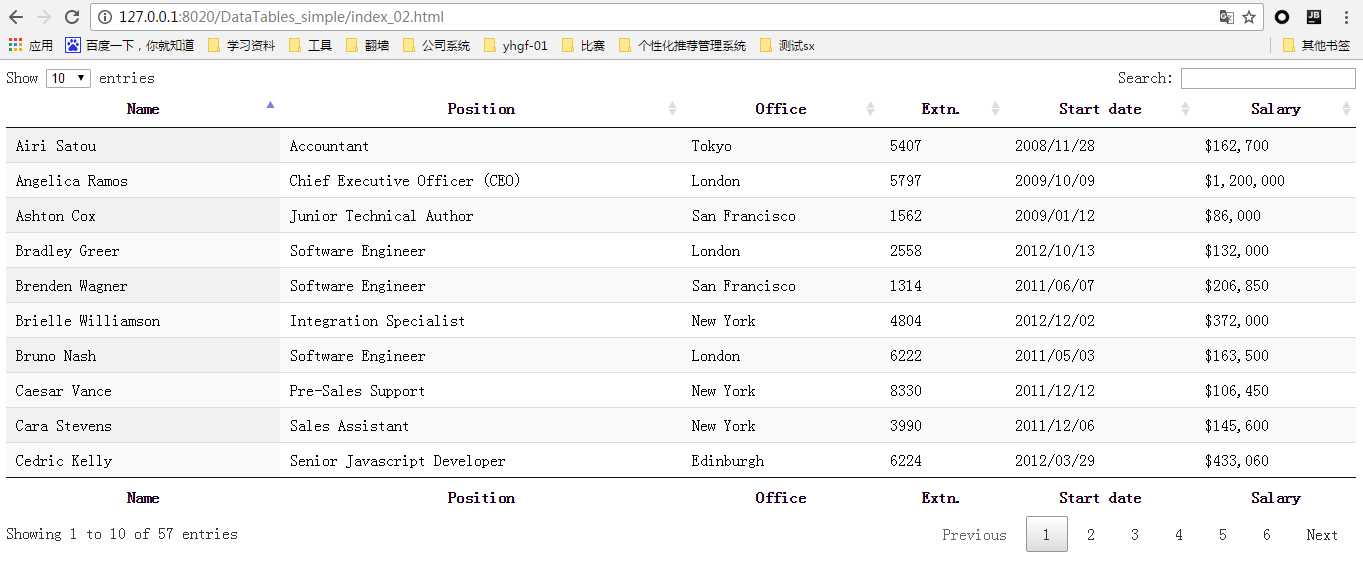Click the URL address bar

click(660, 17)
